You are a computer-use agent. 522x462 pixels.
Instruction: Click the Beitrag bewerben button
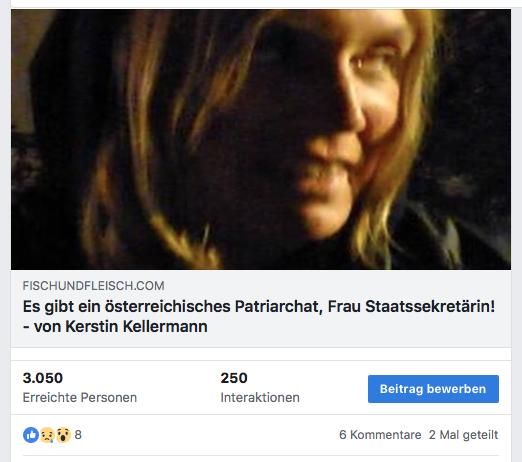pyautogui.click(x=433, y=389)
